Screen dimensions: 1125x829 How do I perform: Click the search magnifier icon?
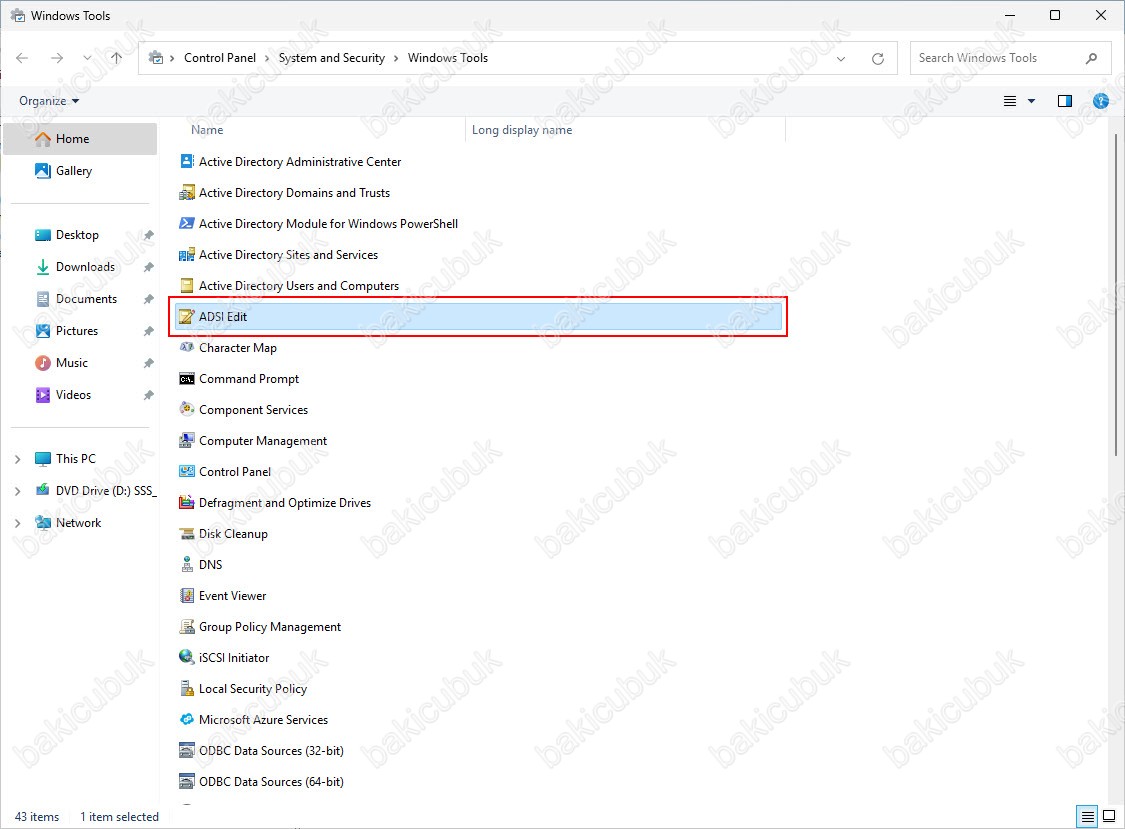tap(1091, 58)
